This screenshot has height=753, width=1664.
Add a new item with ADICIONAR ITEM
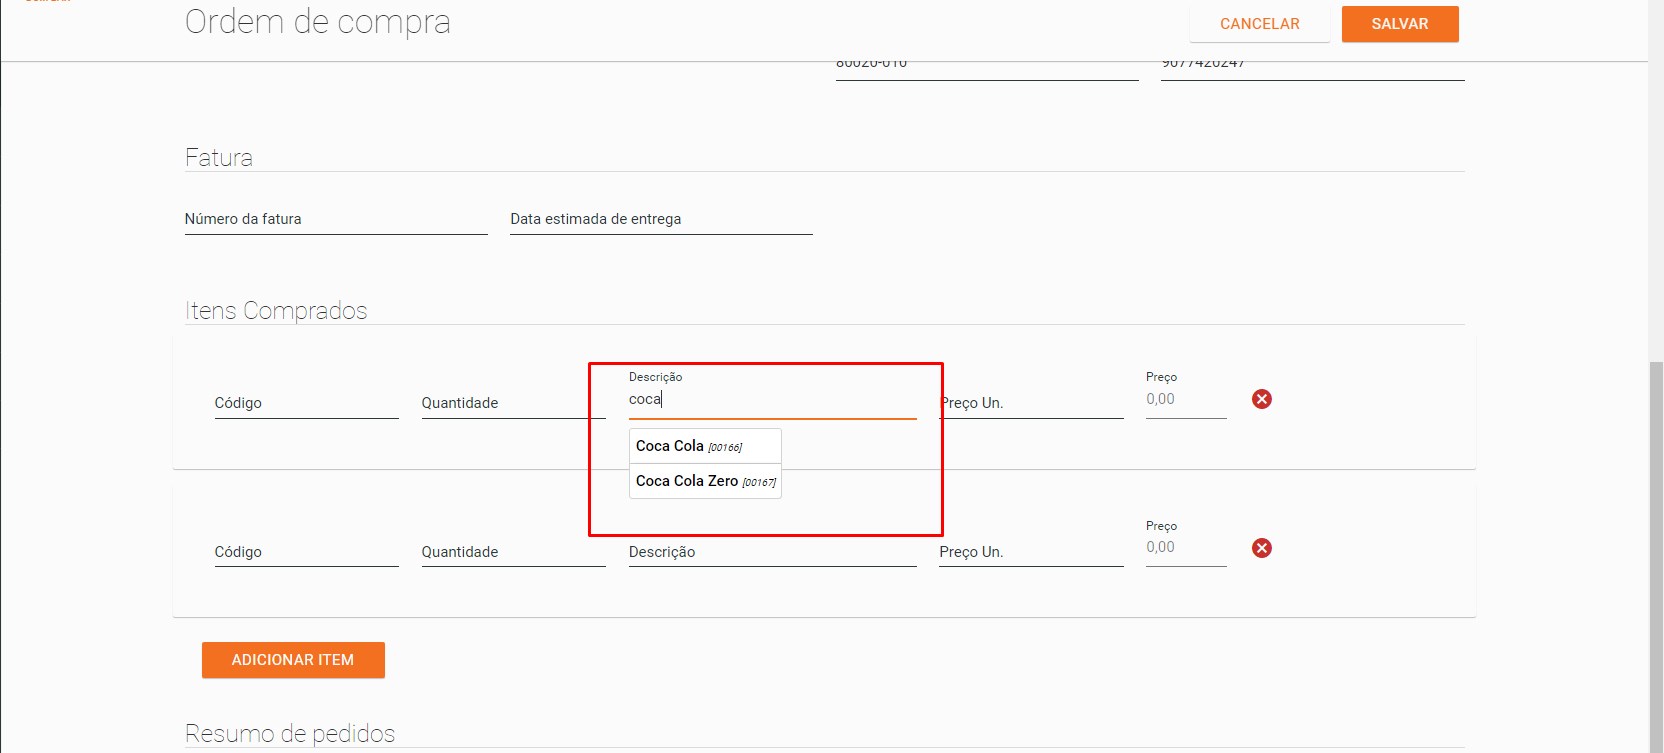click(x=293, y=660)
